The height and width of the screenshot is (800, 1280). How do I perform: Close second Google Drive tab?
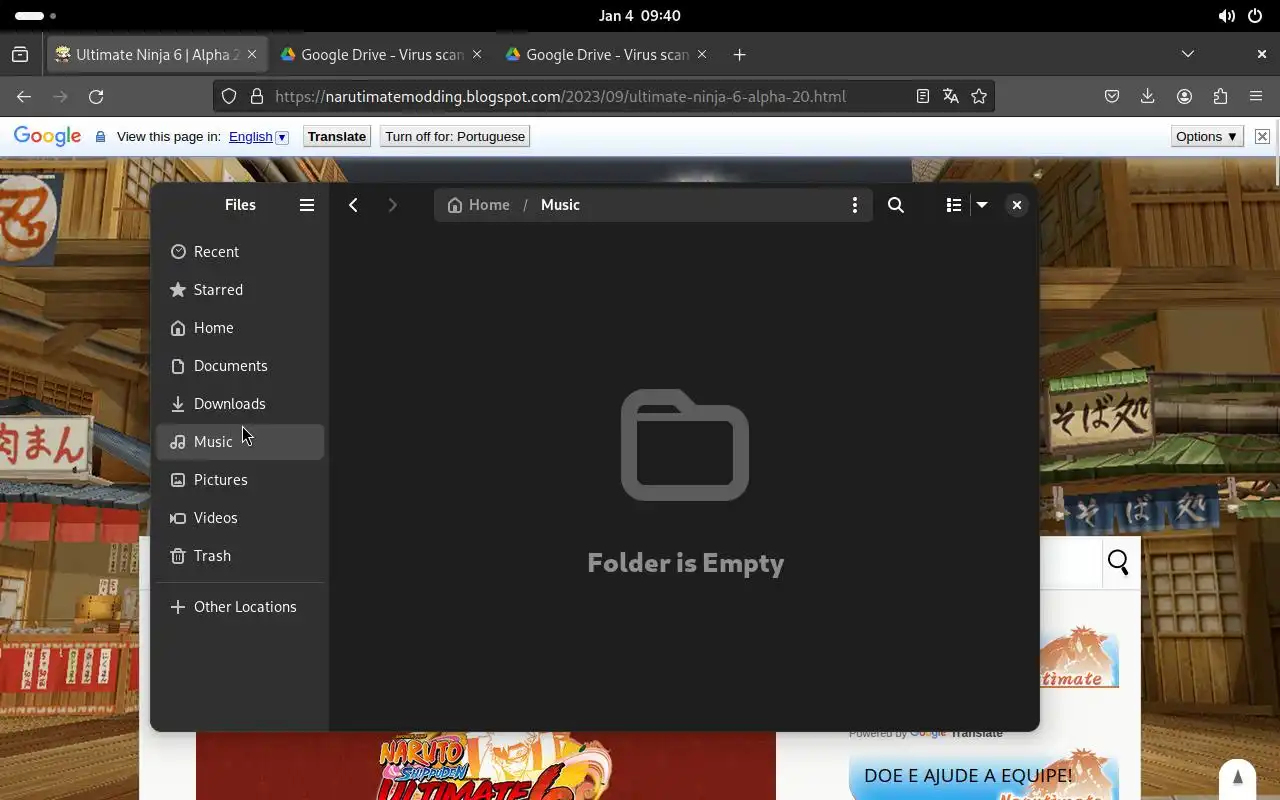click(x=702, y=55)
